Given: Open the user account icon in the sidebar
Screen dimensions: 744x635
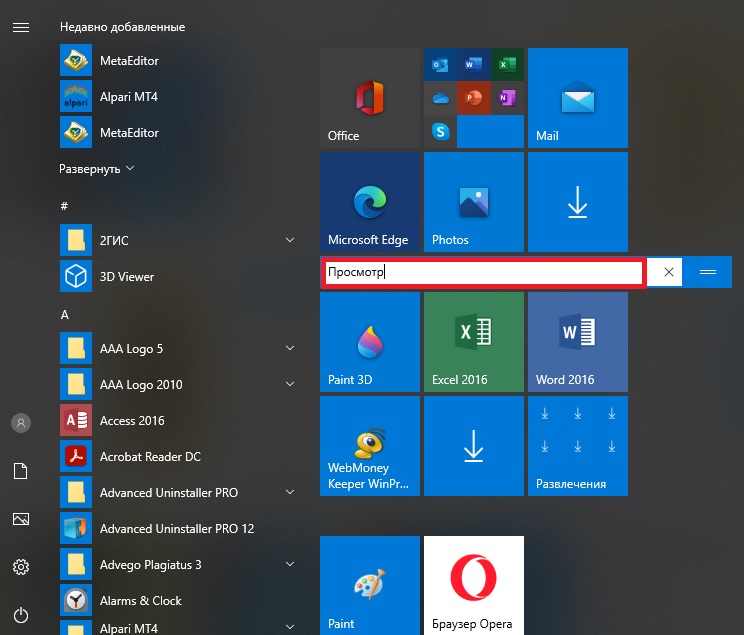Looking at the screenshot, I should (x=21, y=423).
